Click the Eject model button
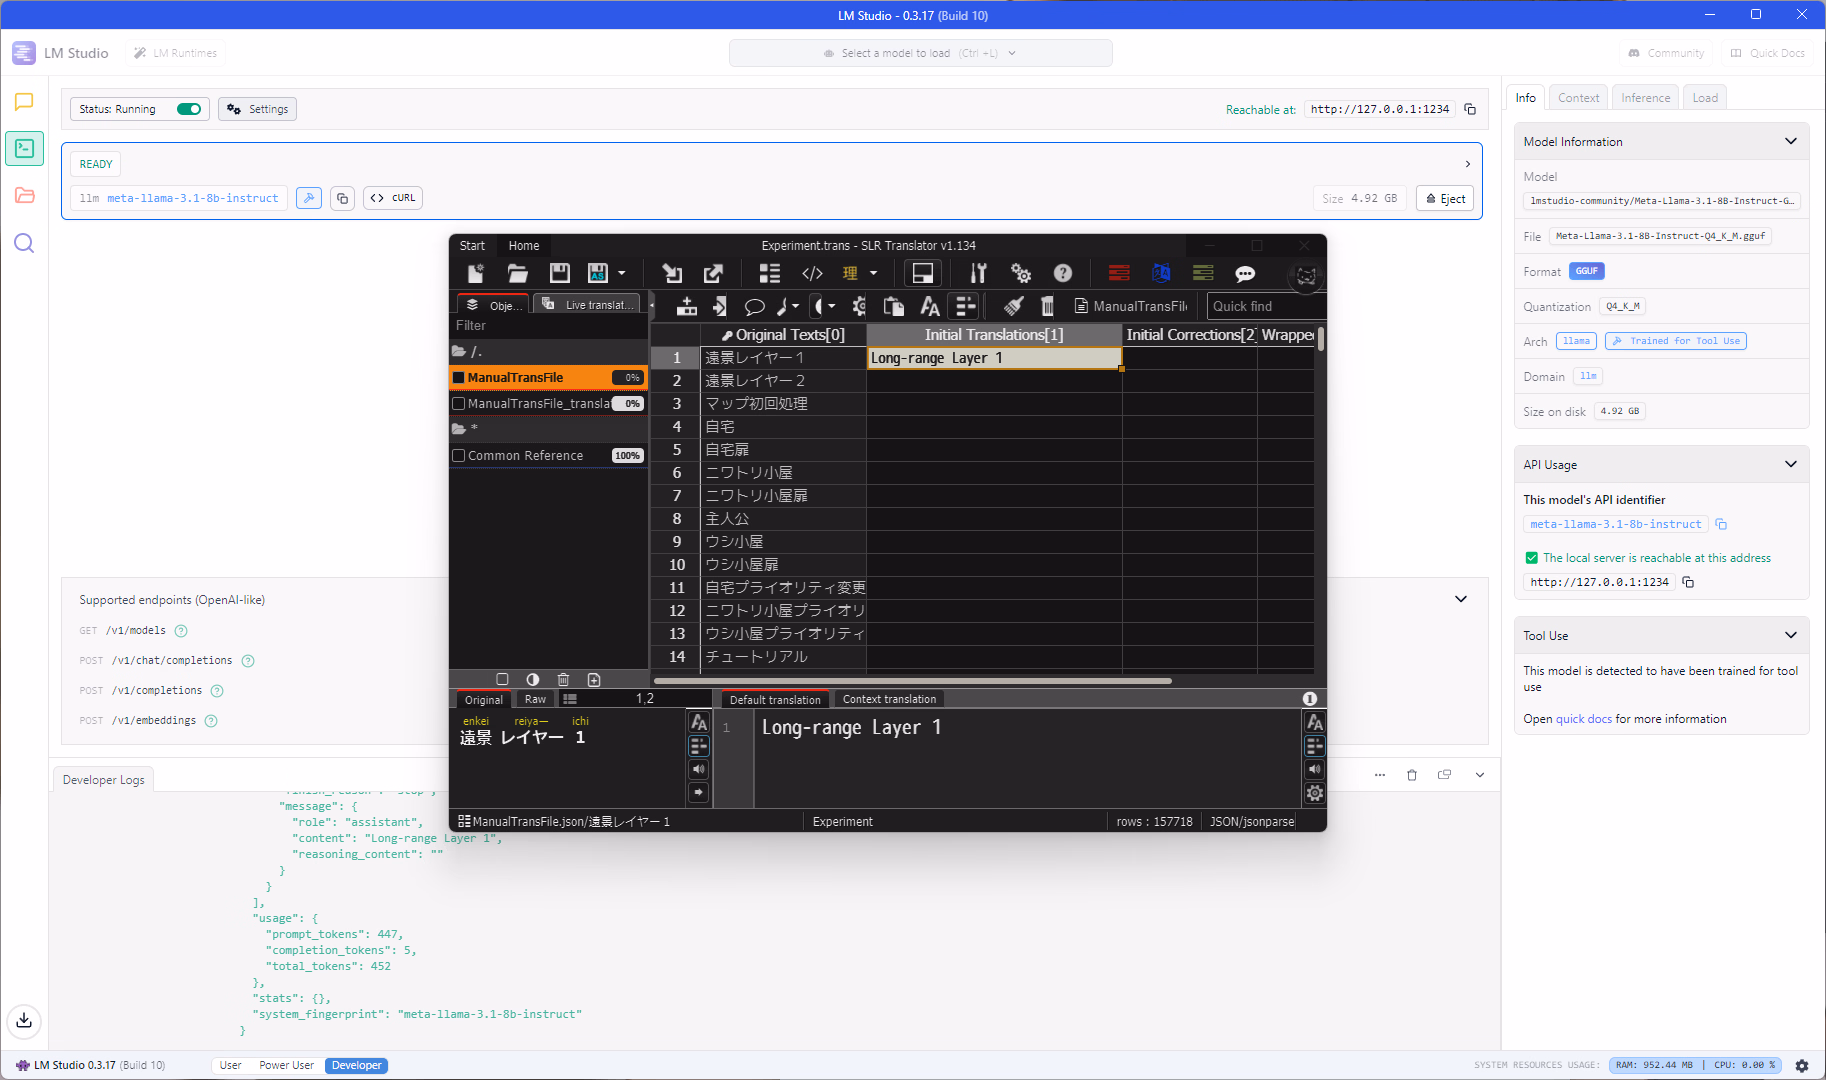The image size is (1826, 1080). point(1445,198)
